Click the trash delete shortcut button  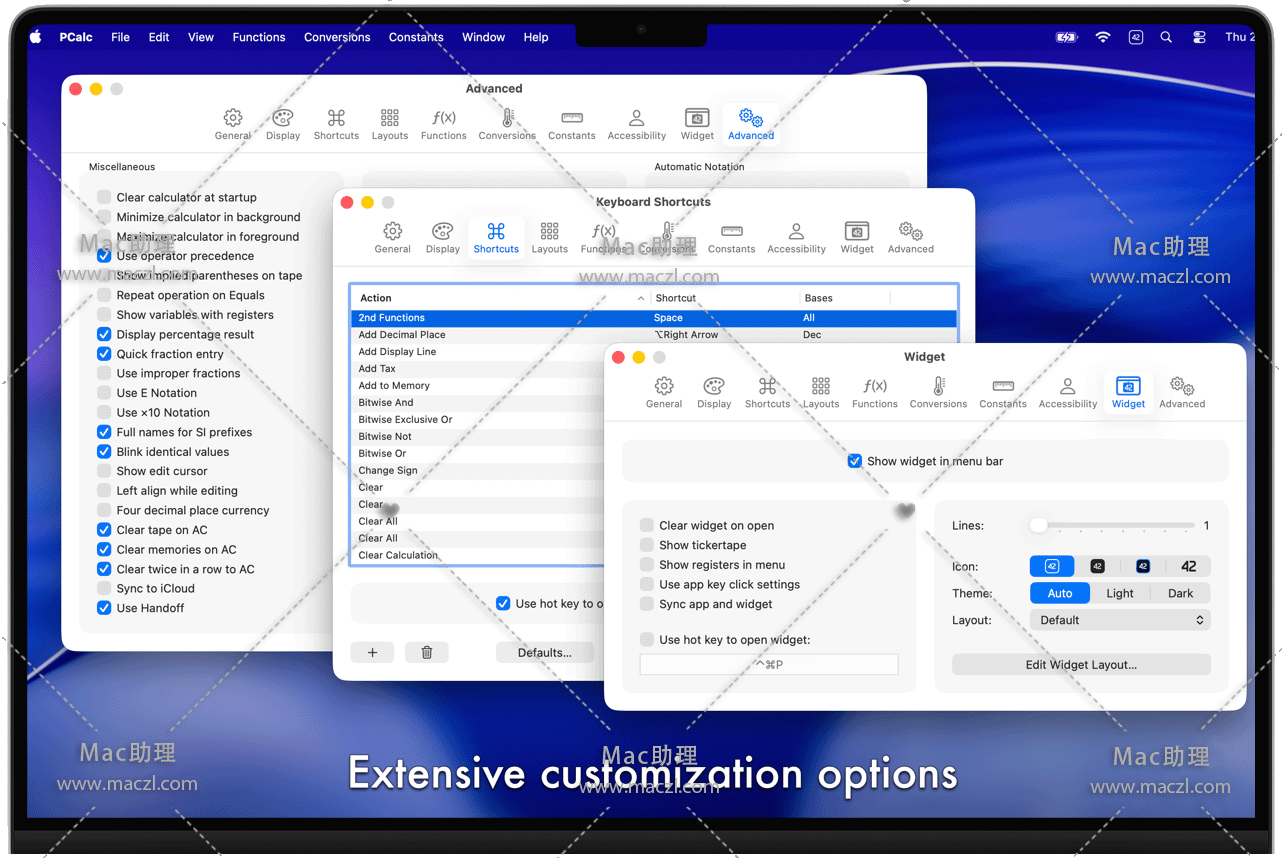pos(427,652)
